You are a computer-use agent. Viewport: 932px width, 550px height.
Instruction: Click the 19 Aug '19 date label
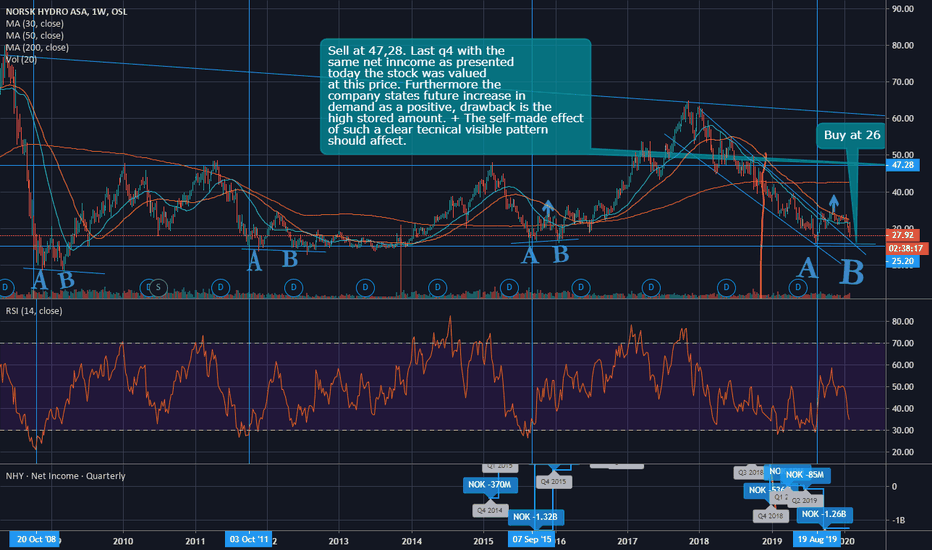(x=818, y=539)
